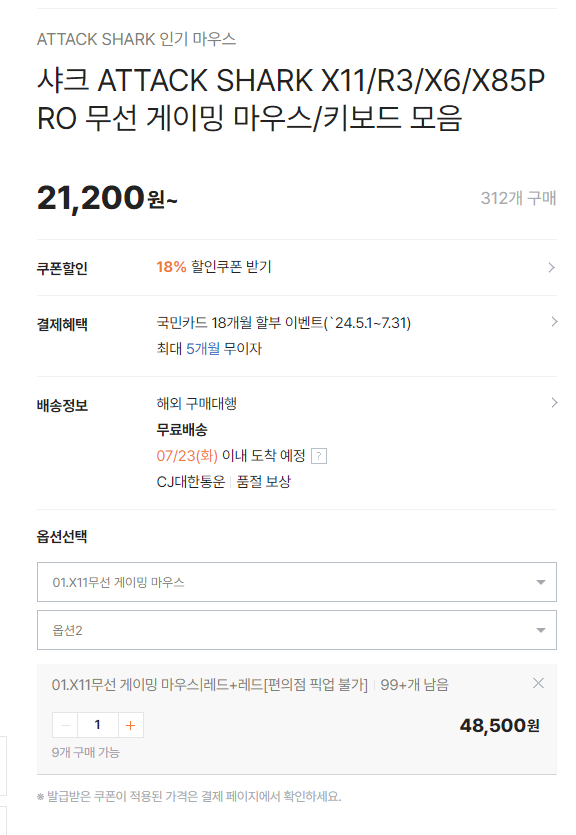Viewport: 576px width, 835px height.
Task: Click the 품절 보상 link
Action: tap(264, 482)
